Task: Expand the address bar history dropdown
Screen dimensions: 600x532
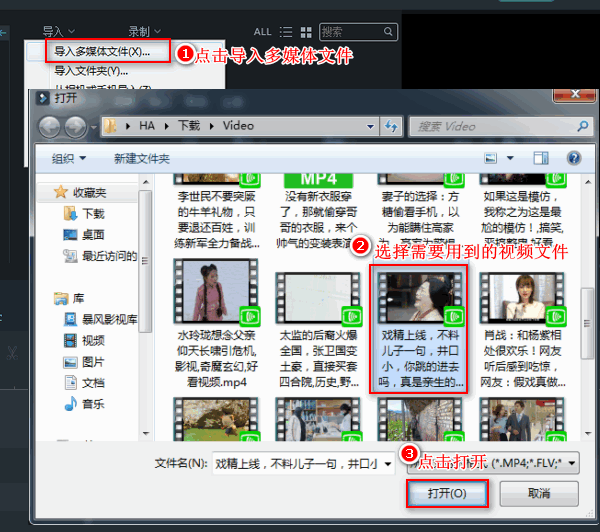Action: pos(370,127)
